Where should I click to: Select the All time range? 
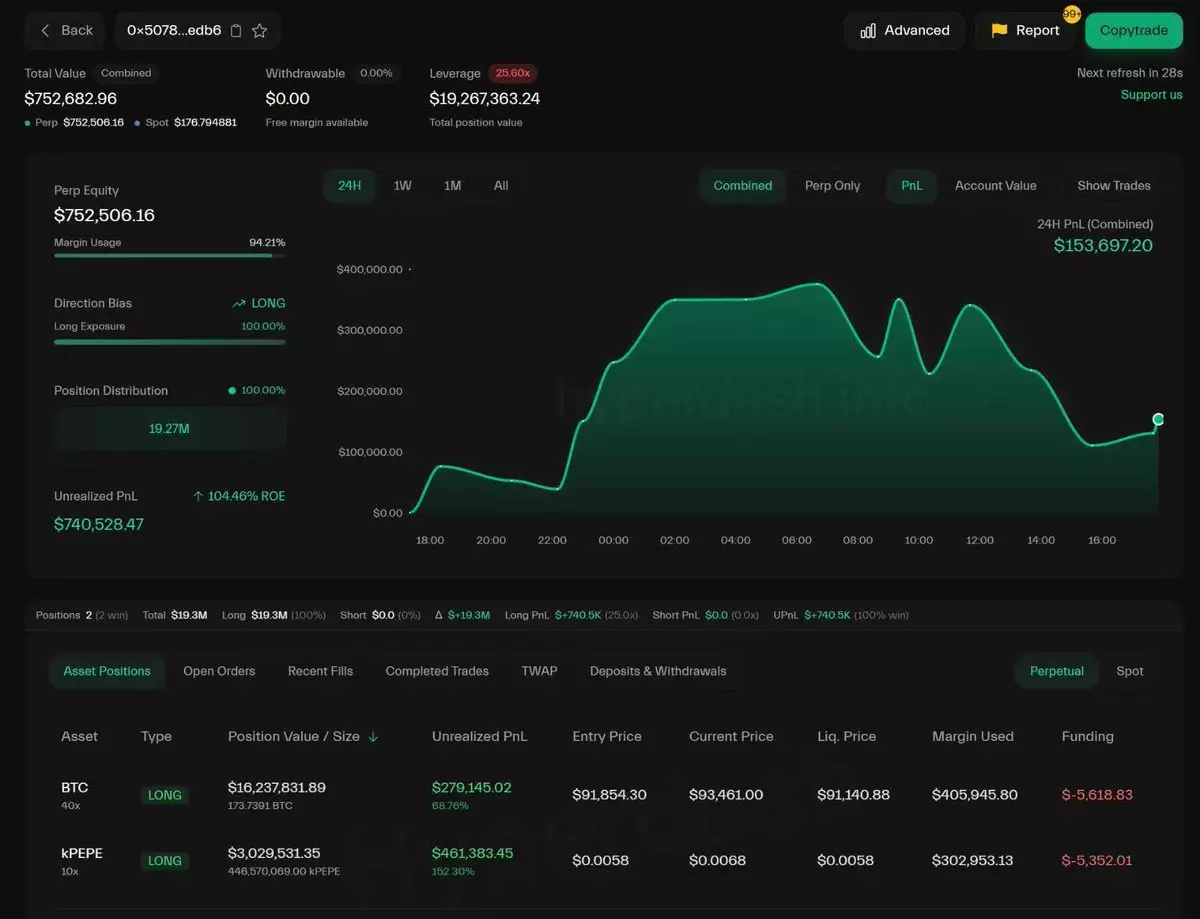(x=501, y=186)
